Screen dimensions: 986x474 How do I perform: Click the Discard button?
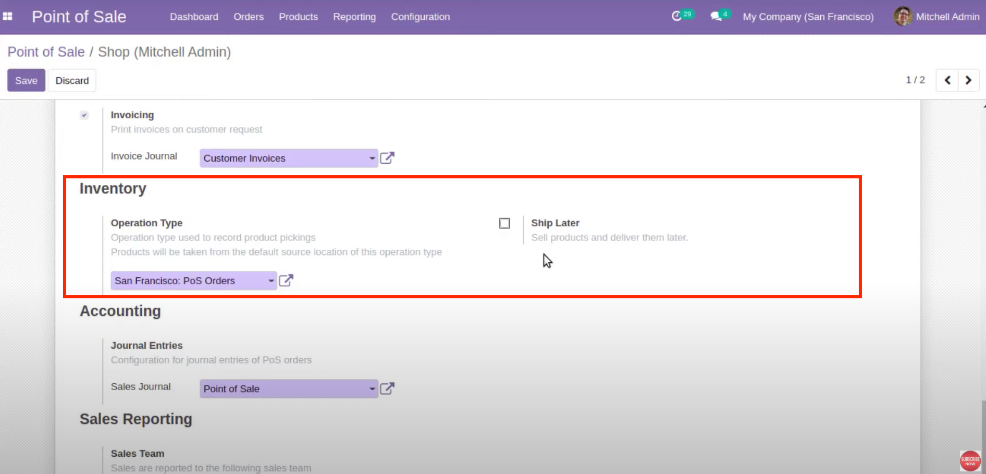coord(72,81)
